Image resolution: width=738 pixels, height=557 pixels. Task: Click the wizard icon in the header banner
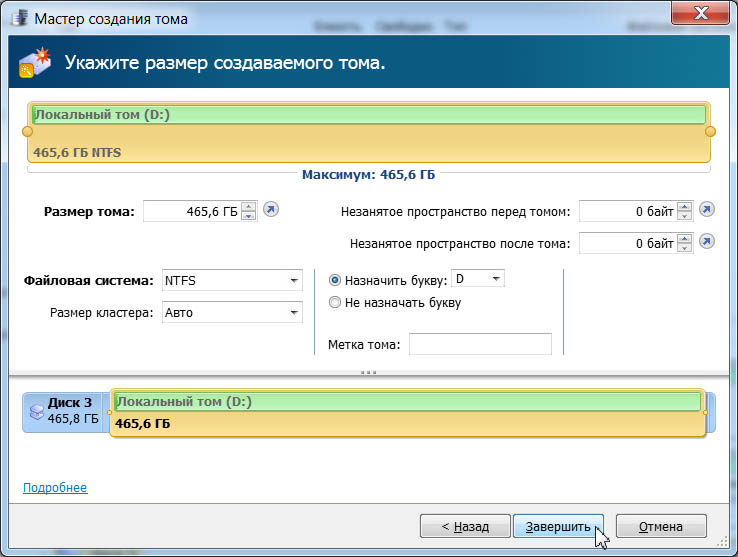[35, 64]
